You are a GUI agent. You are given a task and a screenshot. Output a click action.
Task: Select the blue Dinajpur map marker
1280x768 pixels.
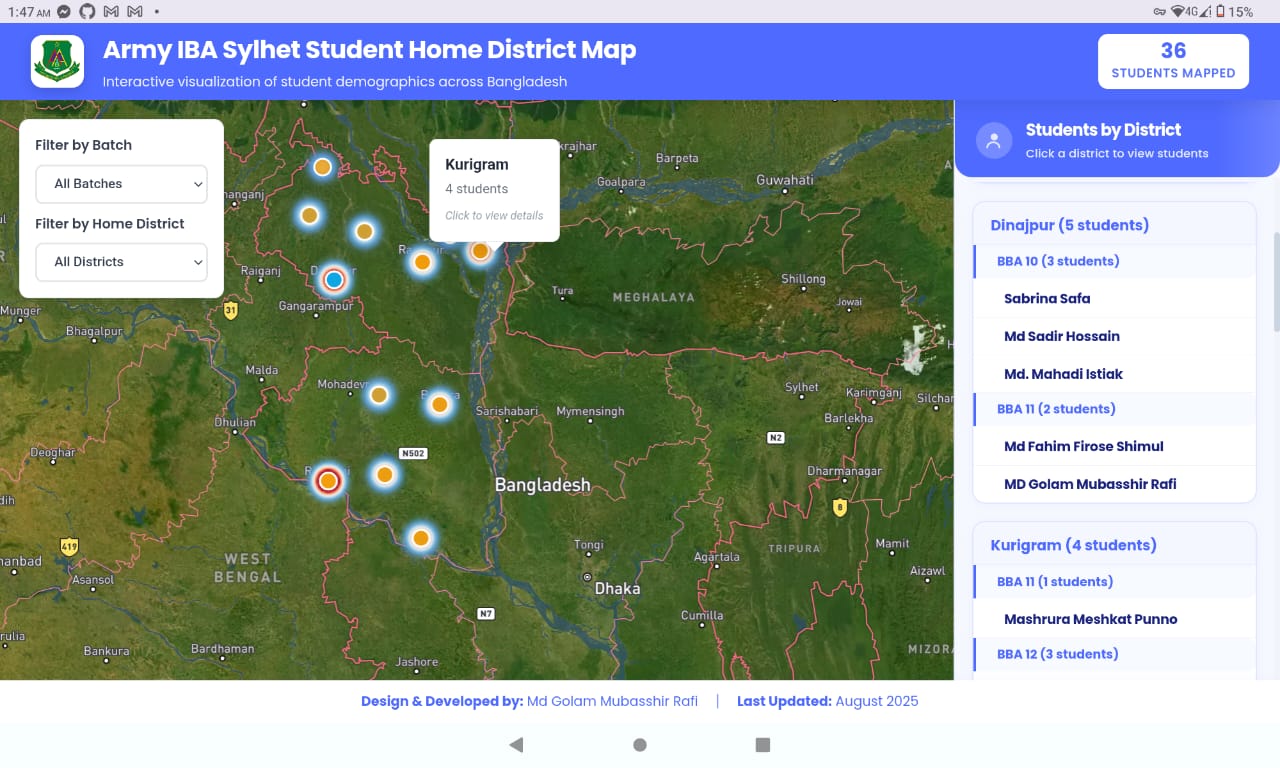[x=334, y=280]
